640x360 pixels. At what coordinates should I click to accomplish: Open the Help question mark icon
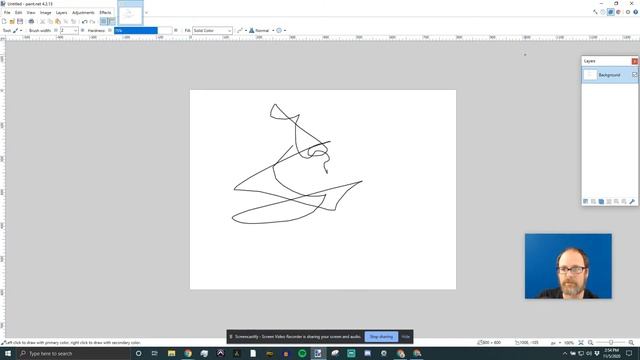[636, 12]
